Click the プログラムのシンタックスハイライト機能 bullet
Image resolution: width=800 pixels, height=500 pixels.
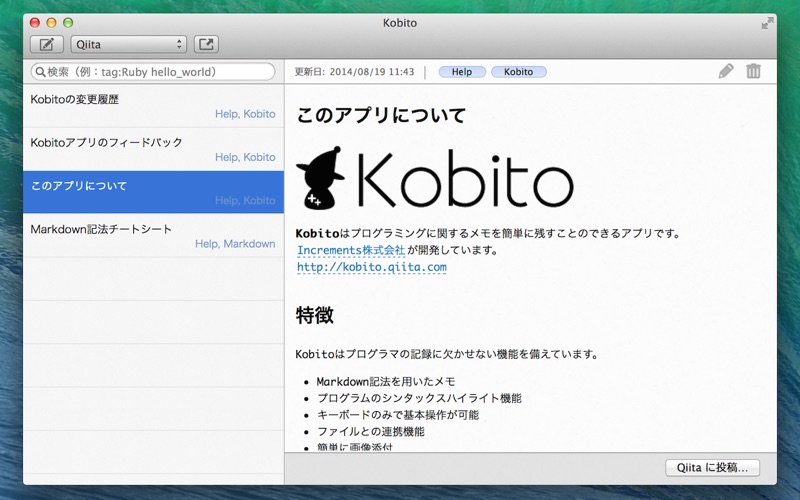click(x=419, y=398)
